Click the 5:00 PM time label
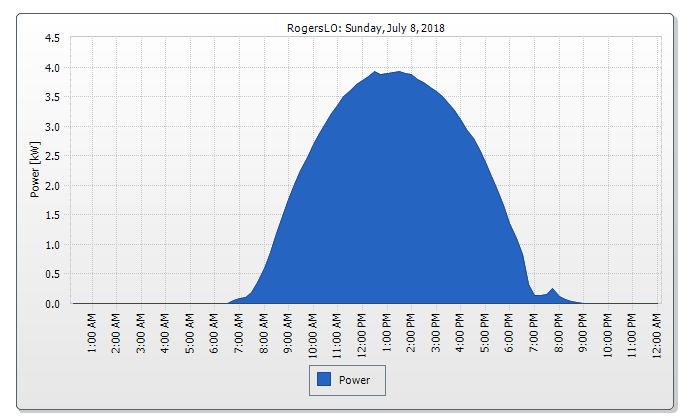This screenshot has width=690, height=416. click(x=484, y=333)
